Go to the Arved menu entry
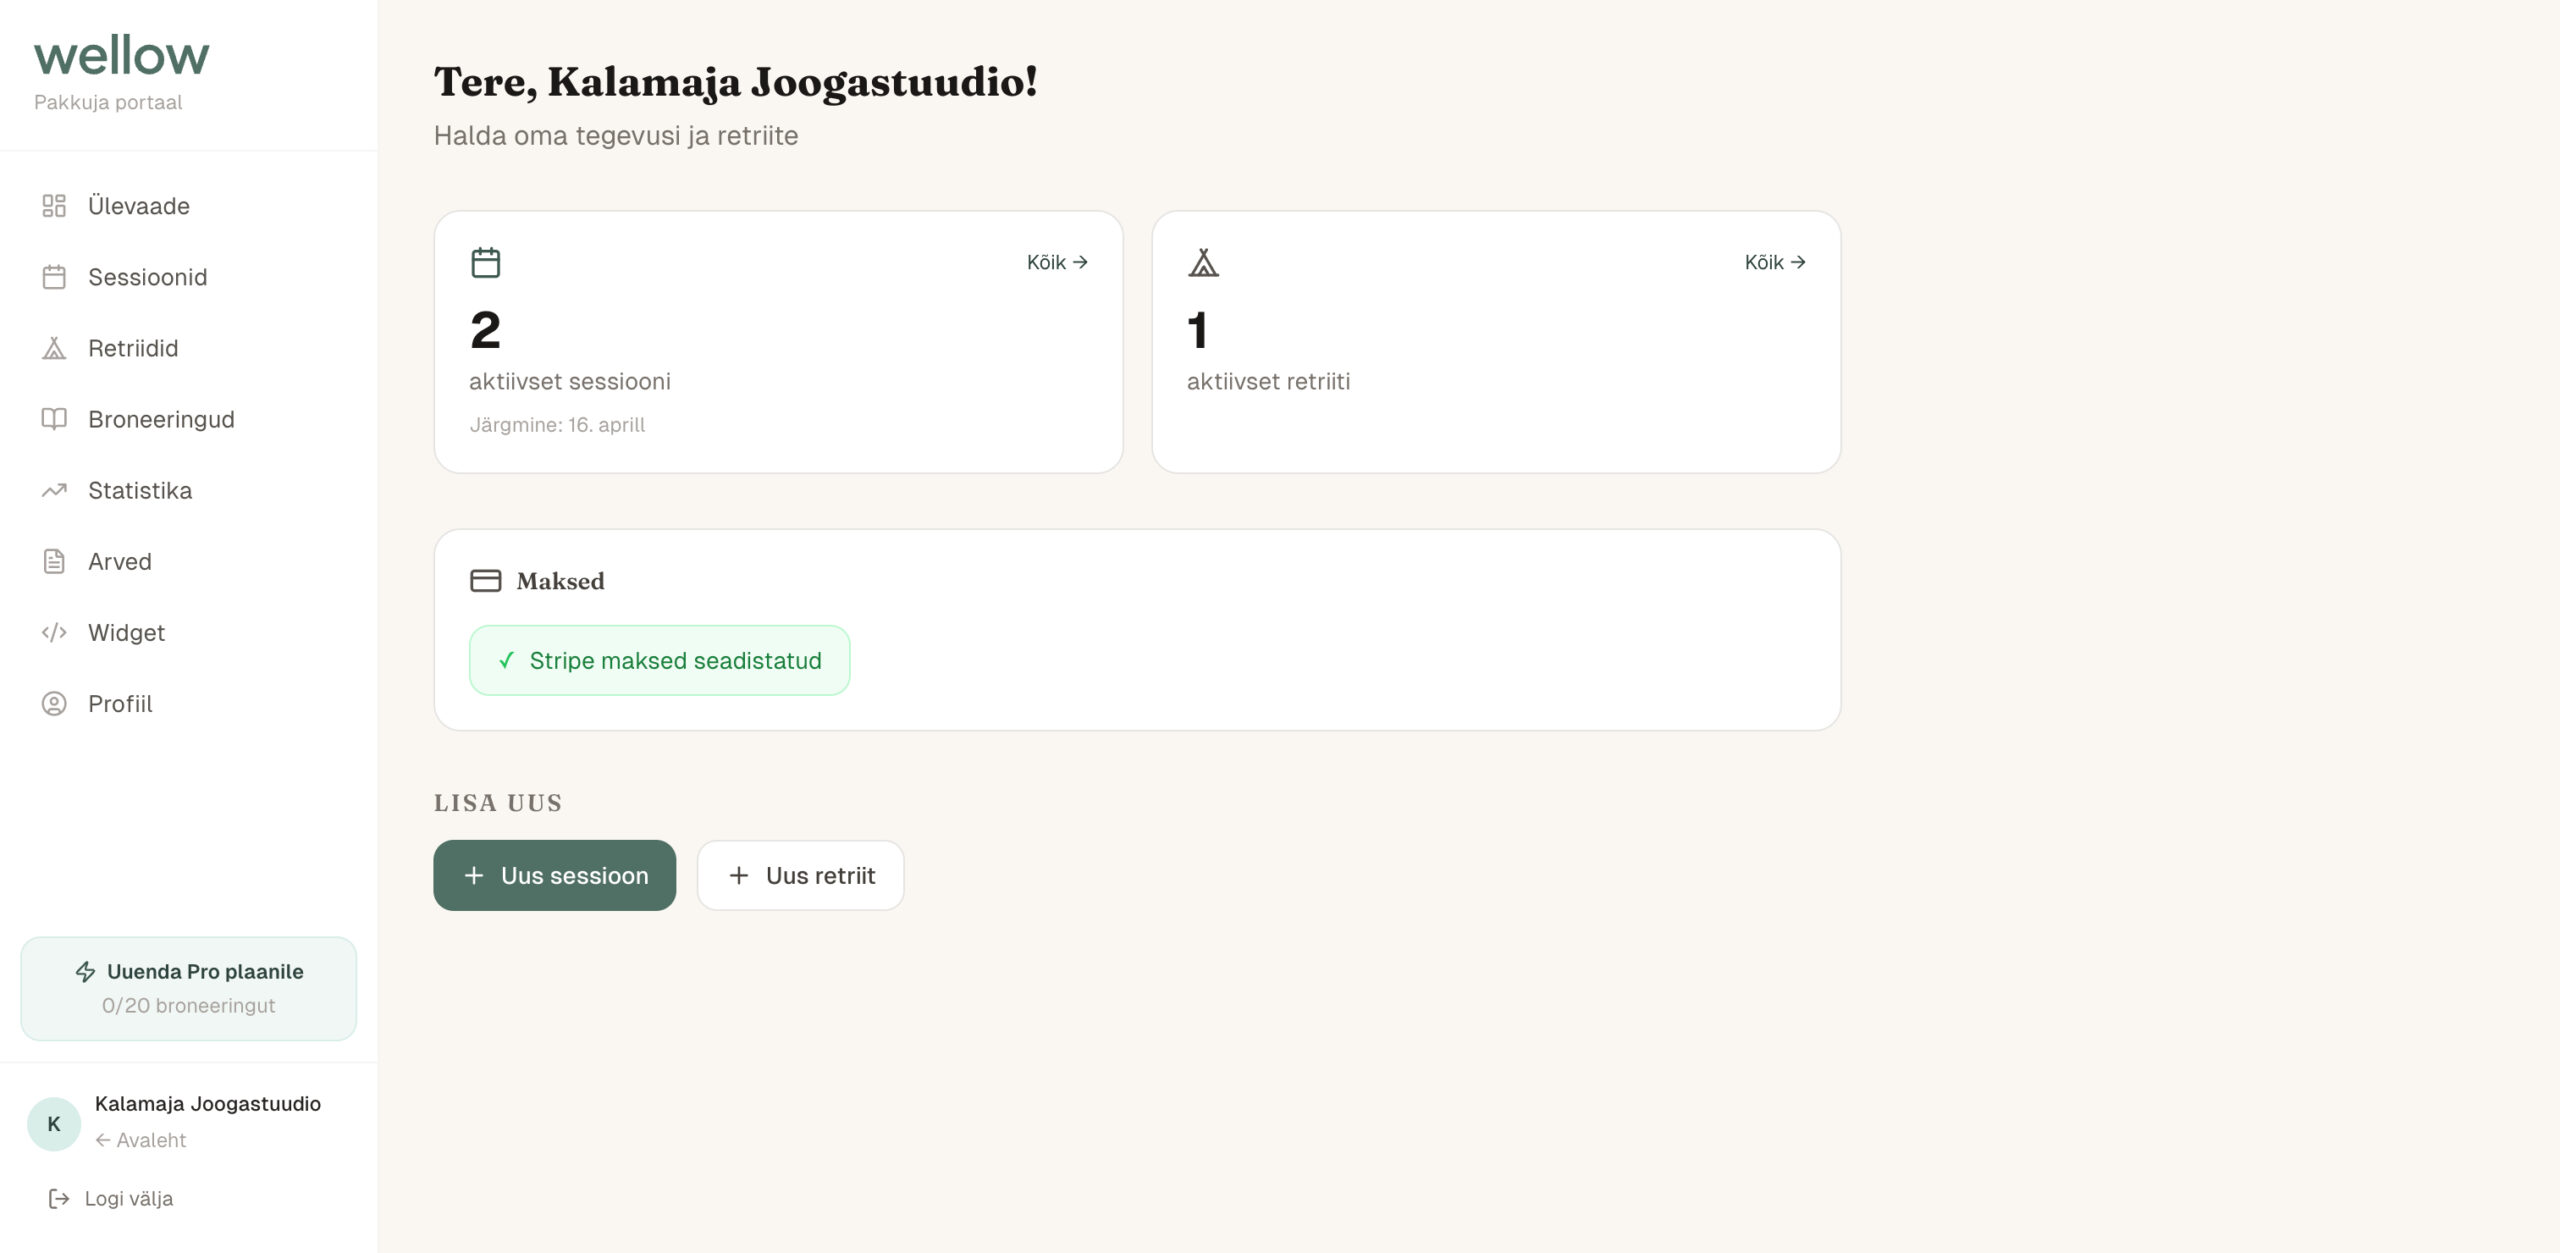Image resolution: width=2560 pixels, height=1253 pixels. pos(120,562)
